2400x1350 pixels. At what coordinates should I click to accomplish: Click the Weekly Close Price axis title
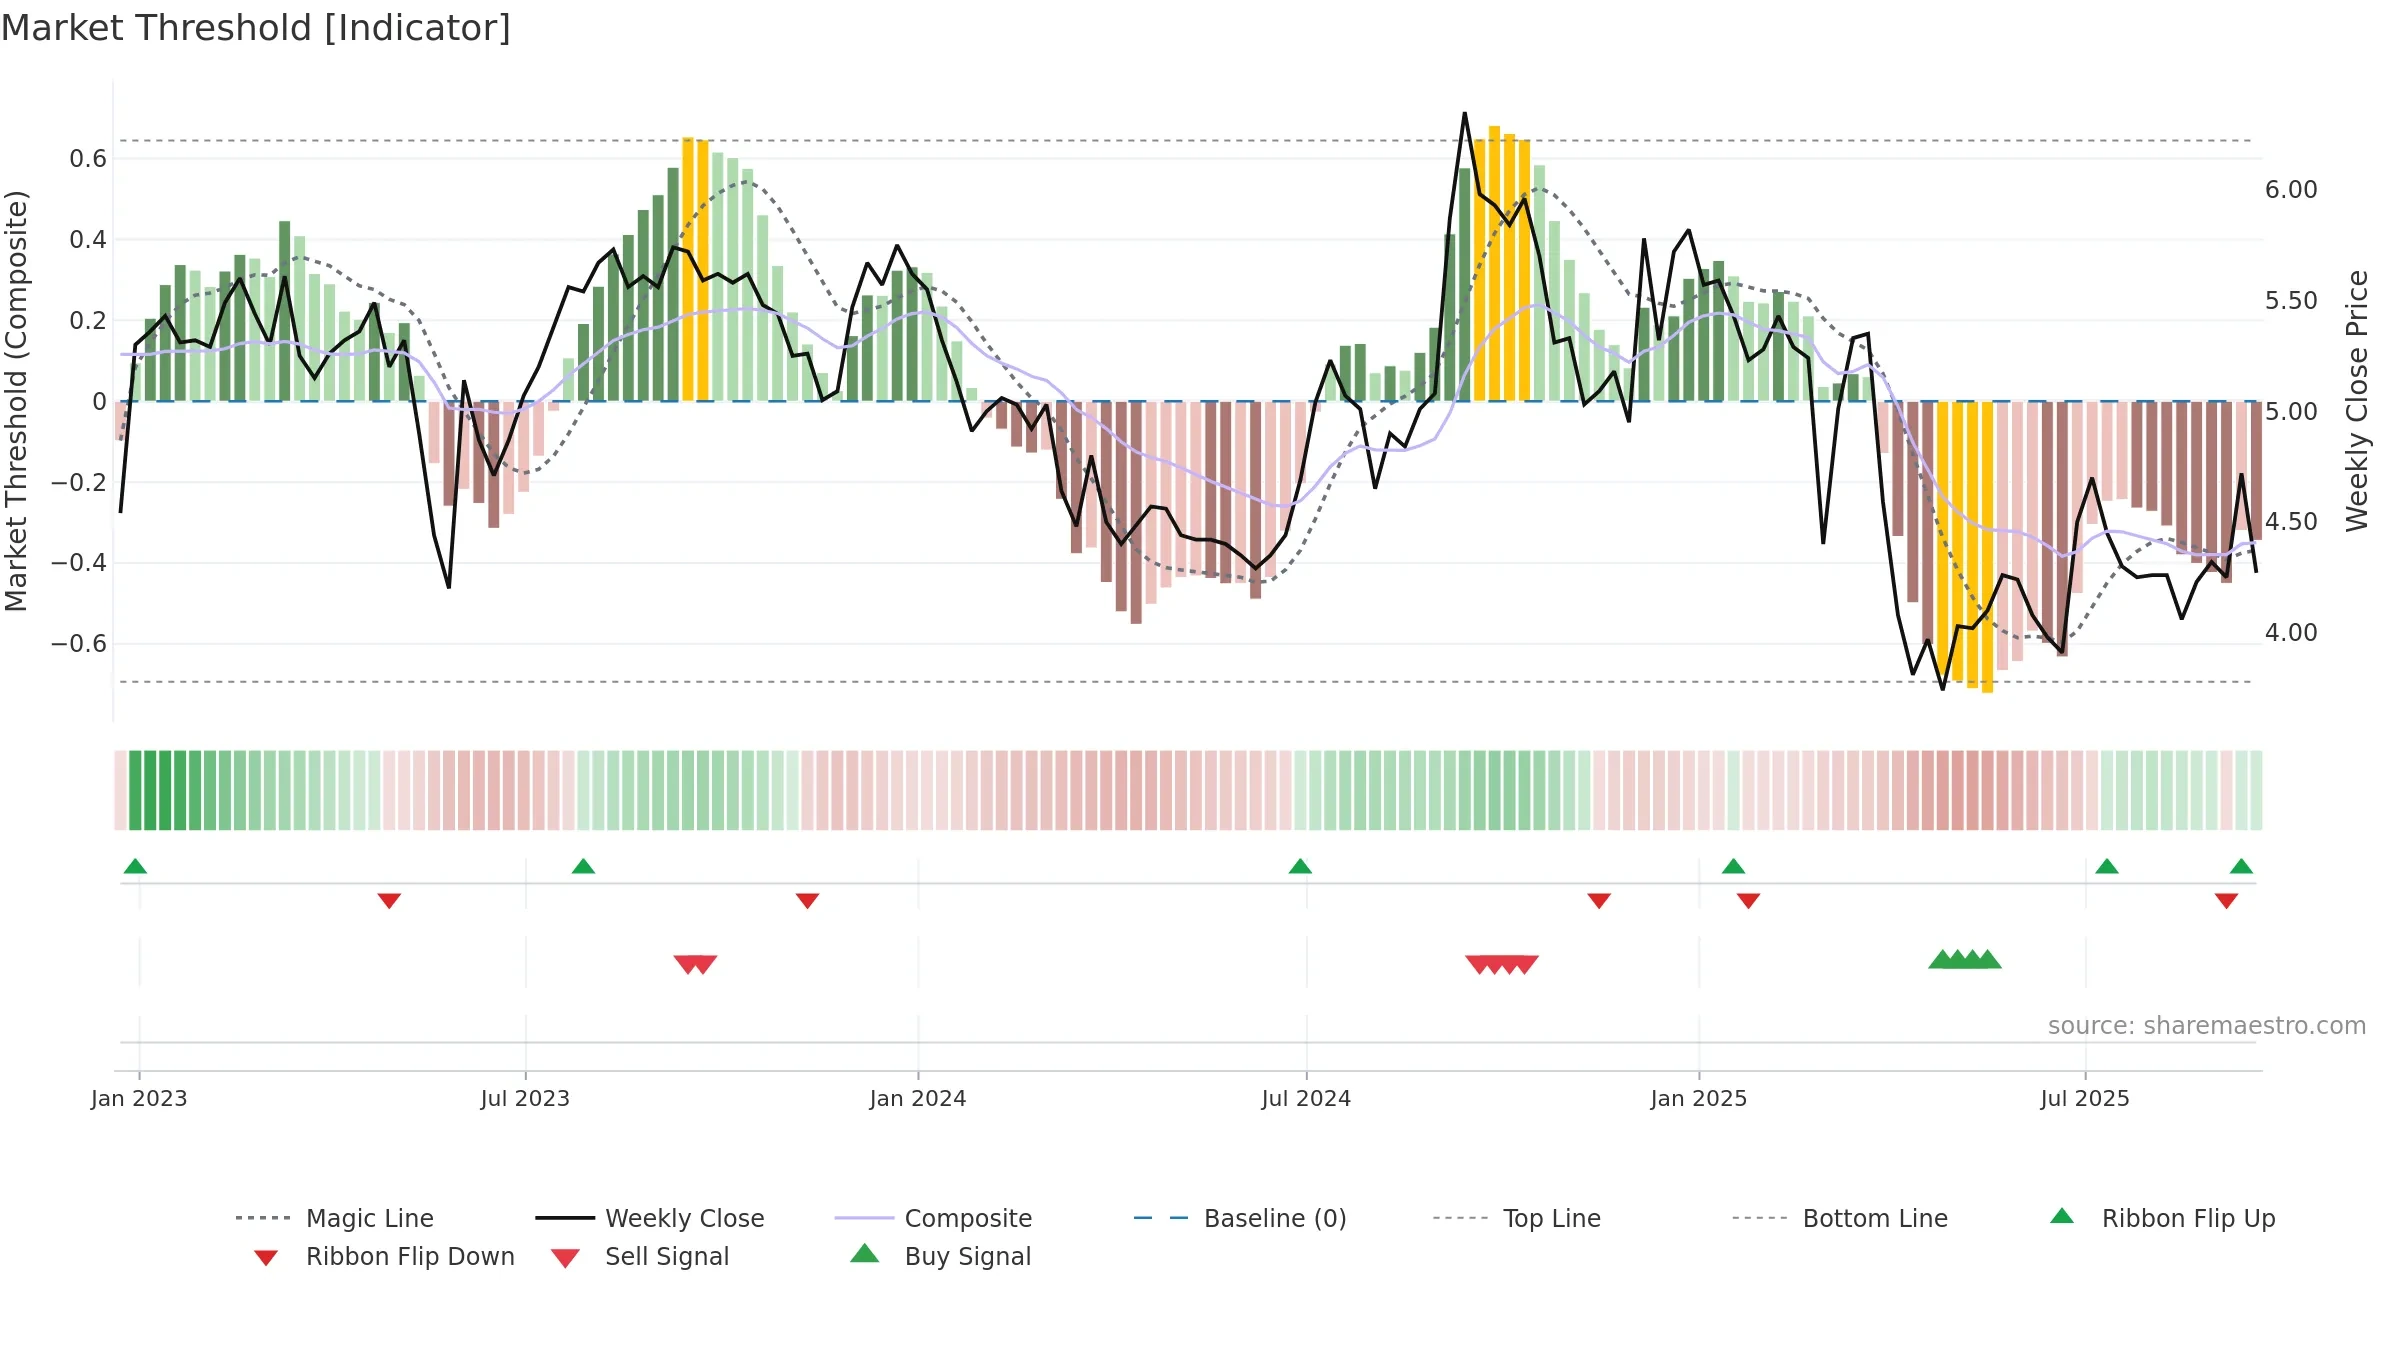click(2357, 400)
